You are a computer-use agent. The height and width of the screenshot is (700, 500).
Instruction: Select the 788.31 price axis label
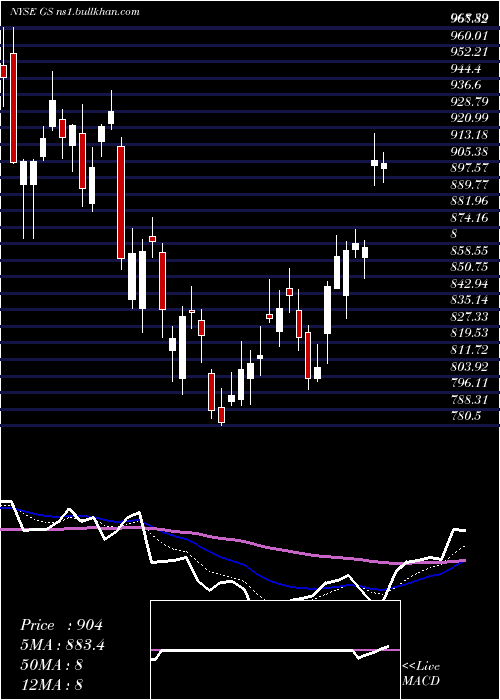(x=469, y=400)
